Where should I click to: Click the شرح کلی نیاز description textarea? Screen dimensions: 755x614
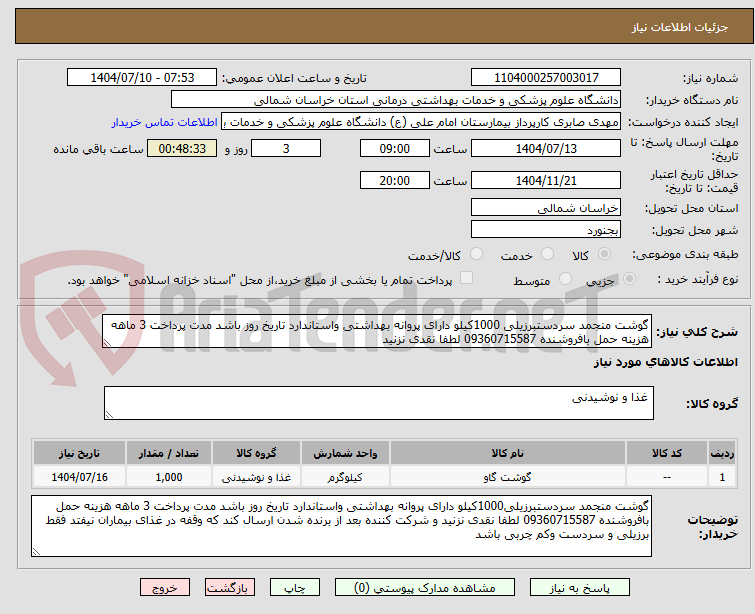click(x=377, y=331)
